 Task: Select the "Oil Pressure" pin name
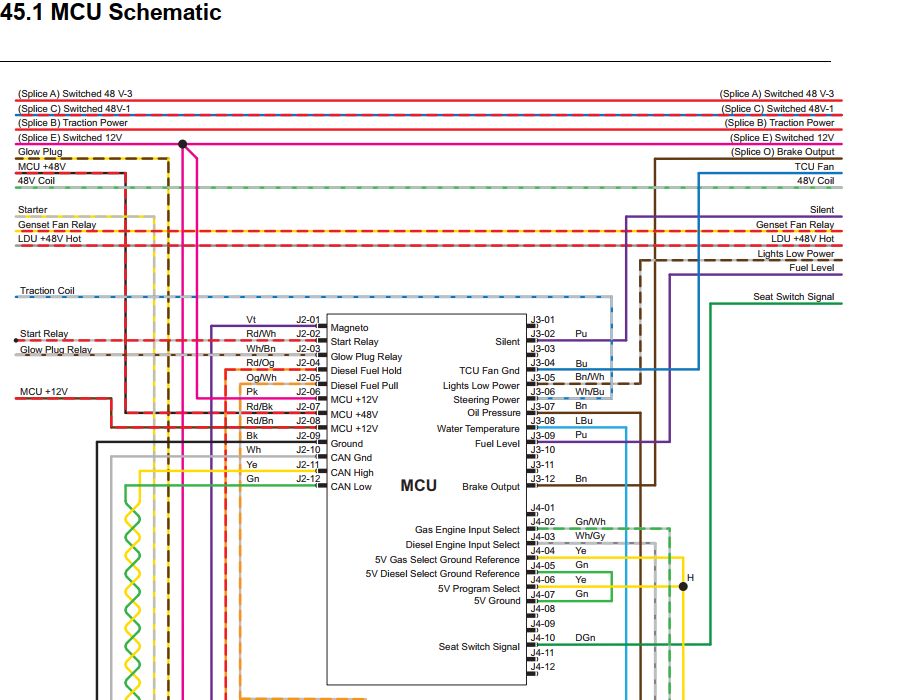coord(493,413)
